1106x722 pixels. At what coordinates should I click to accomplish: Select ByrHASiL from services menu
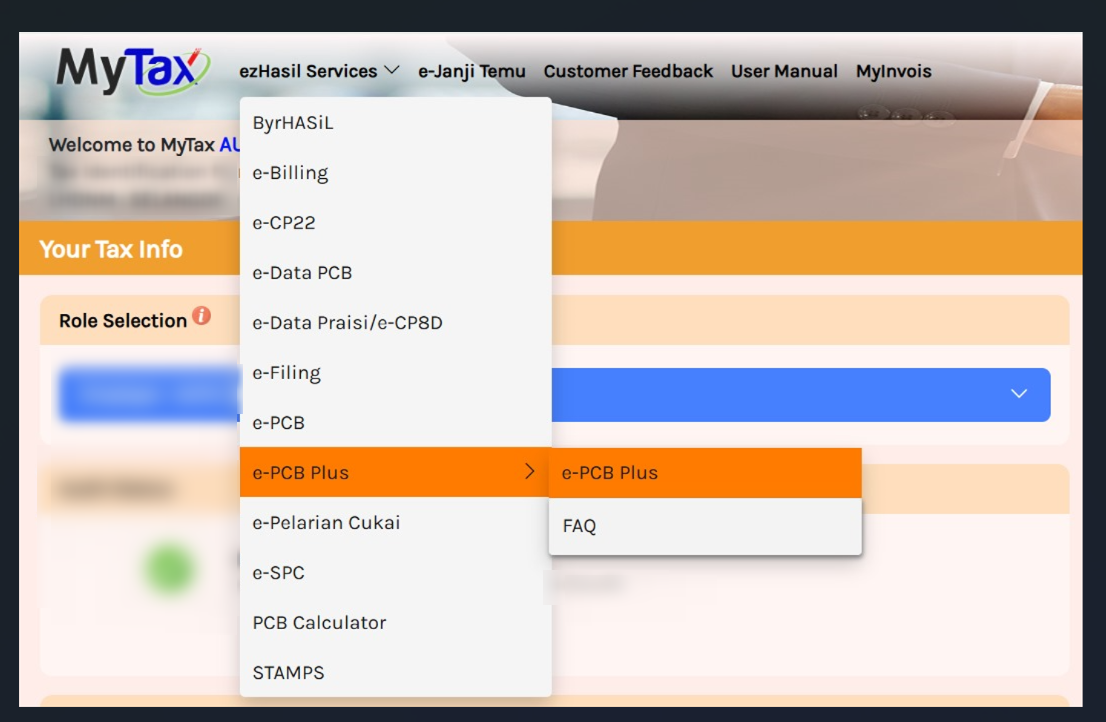pos(396,123)
